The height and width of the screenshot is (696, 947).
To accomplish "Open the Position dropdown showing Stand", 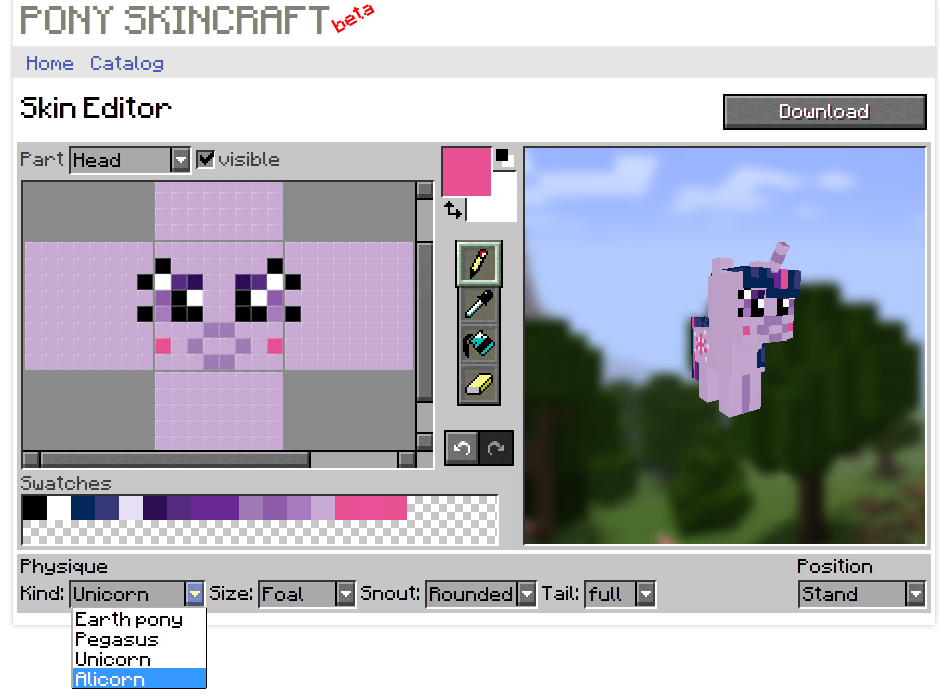I will coord(862,594).
